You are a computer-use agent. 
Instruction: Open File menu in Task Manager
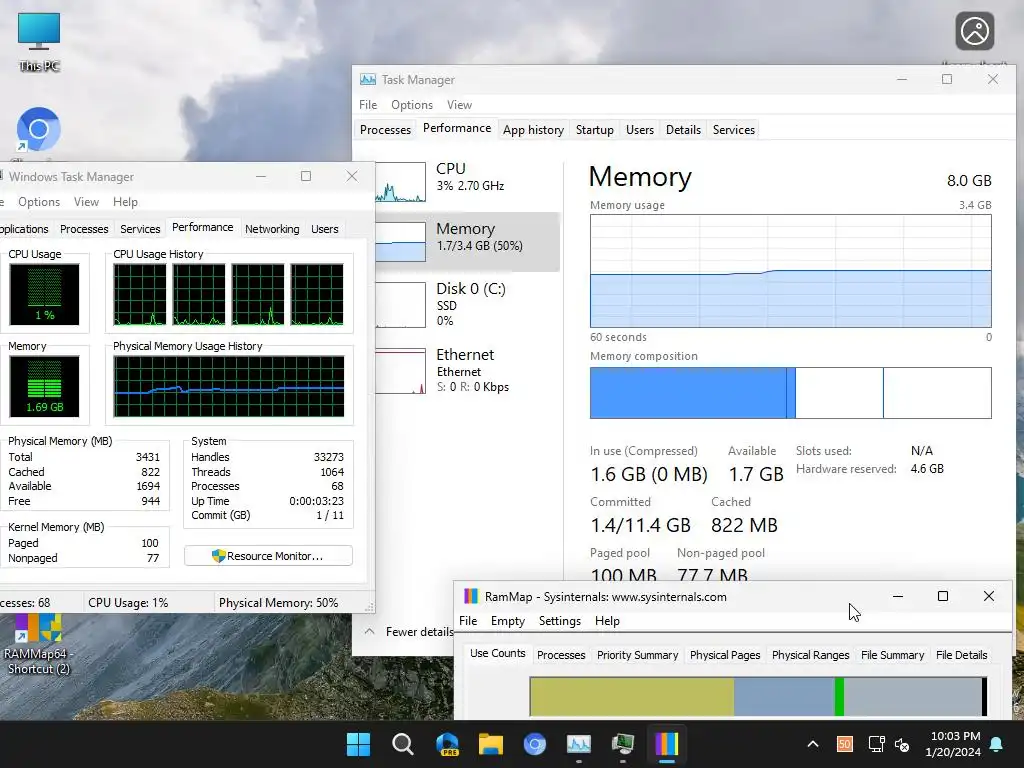[368, 104]
